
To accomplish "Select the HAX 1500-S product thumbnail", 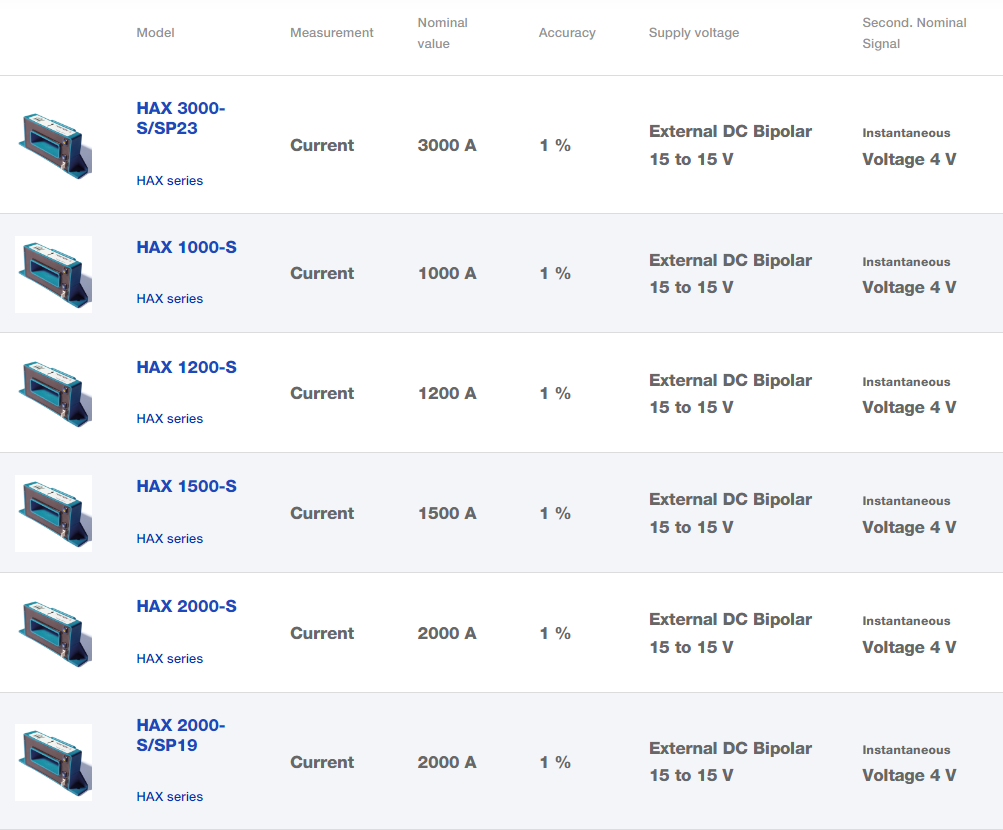I will click(x=54, y=513).
